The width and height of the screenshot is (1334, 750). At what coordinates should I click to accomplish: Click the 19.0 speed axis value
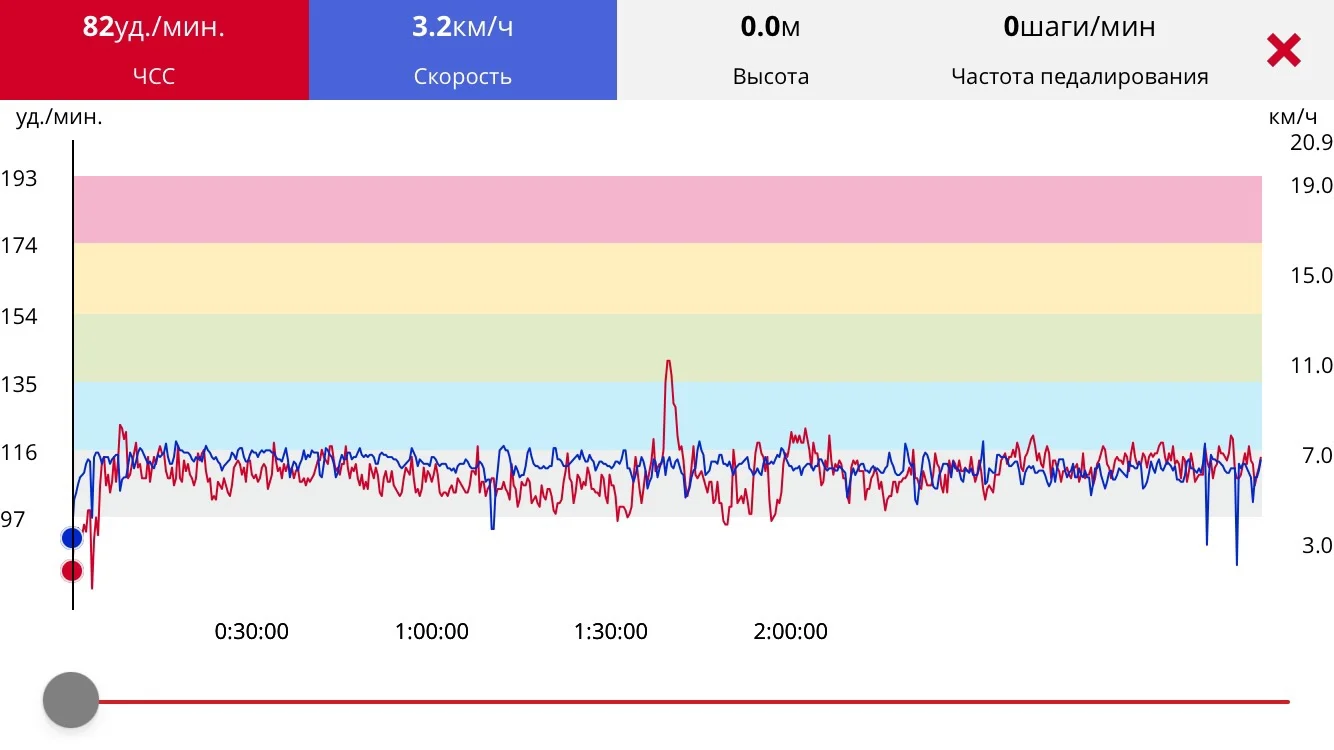[x=1311, y=186]
